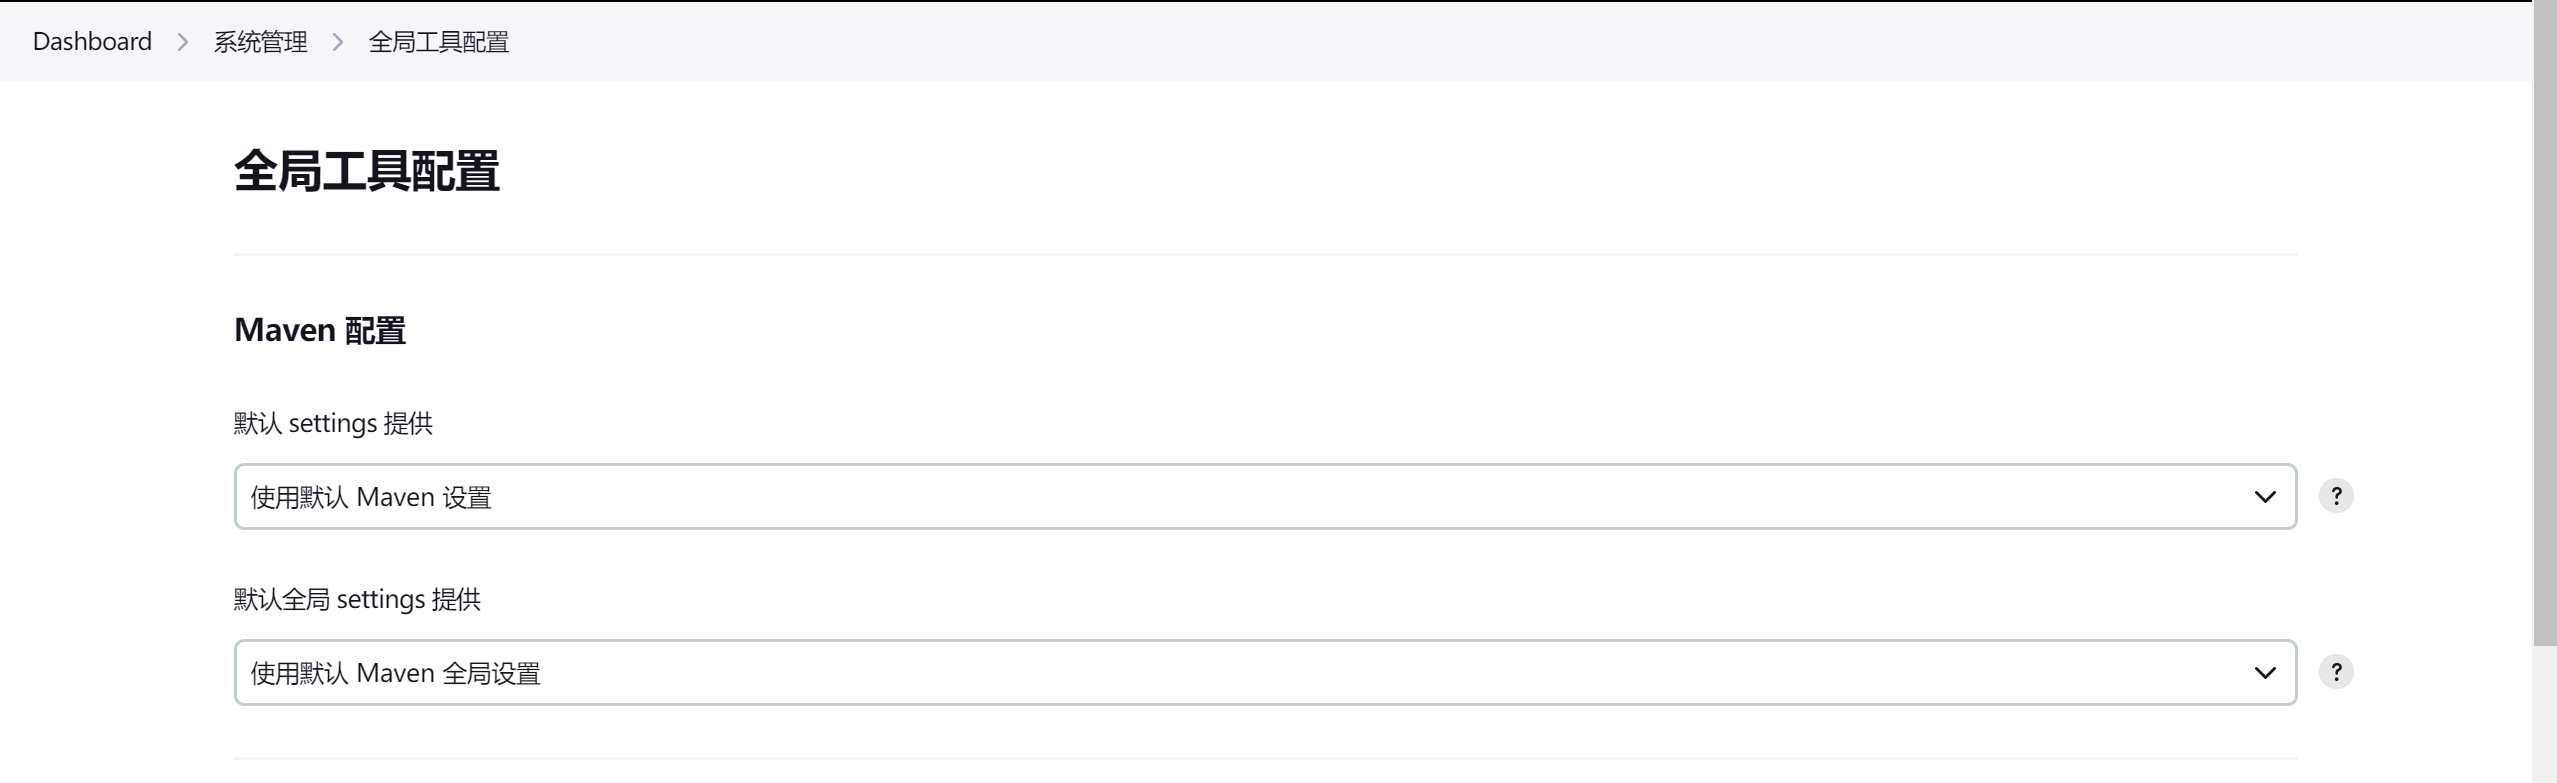Click chevron icon after Dashboard breadcrumb

(x=183, y=42)
